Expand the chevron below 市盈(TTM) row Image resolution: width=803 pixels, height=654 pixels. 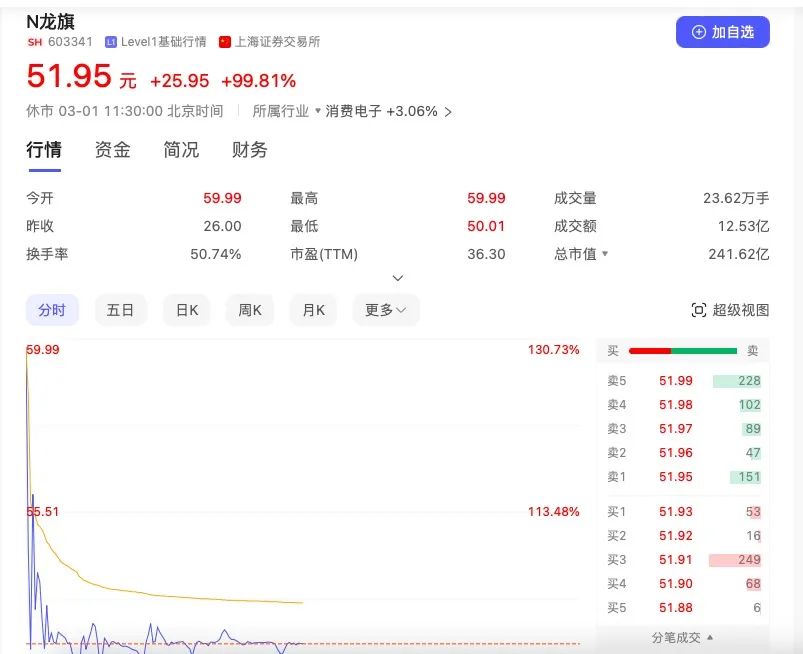pyautogui.click(x=397, y=277)
